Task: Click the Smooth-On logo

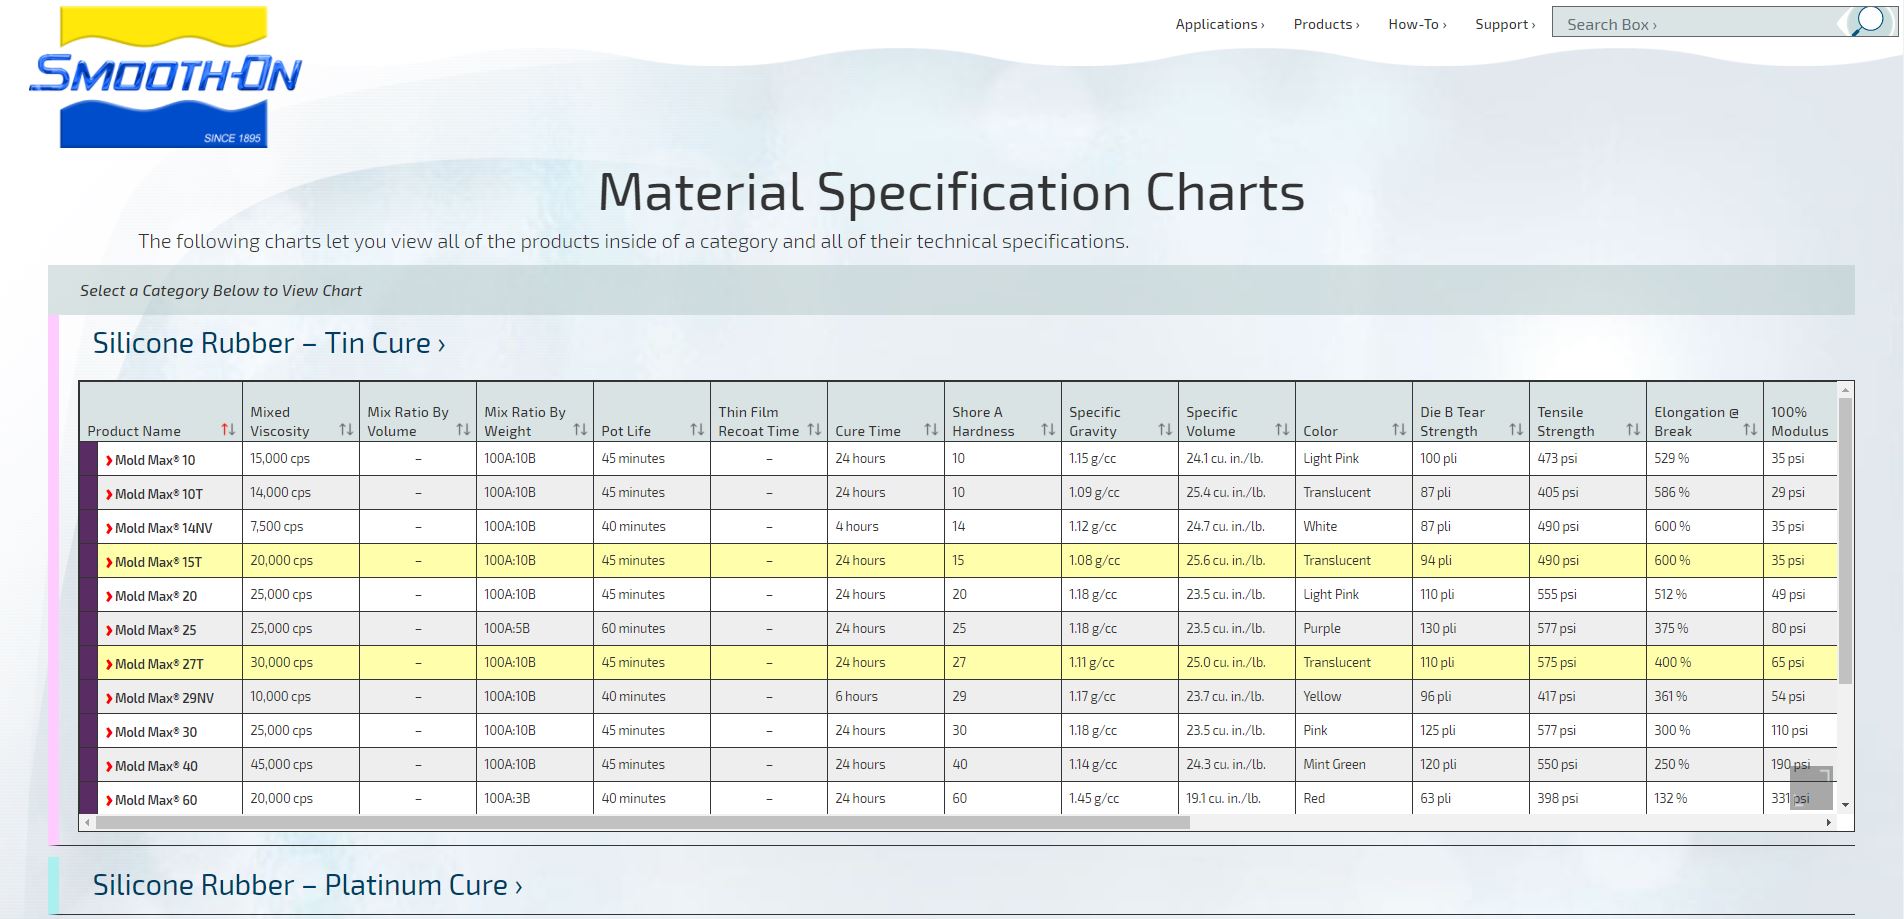Action: click(x=165, y=77)
